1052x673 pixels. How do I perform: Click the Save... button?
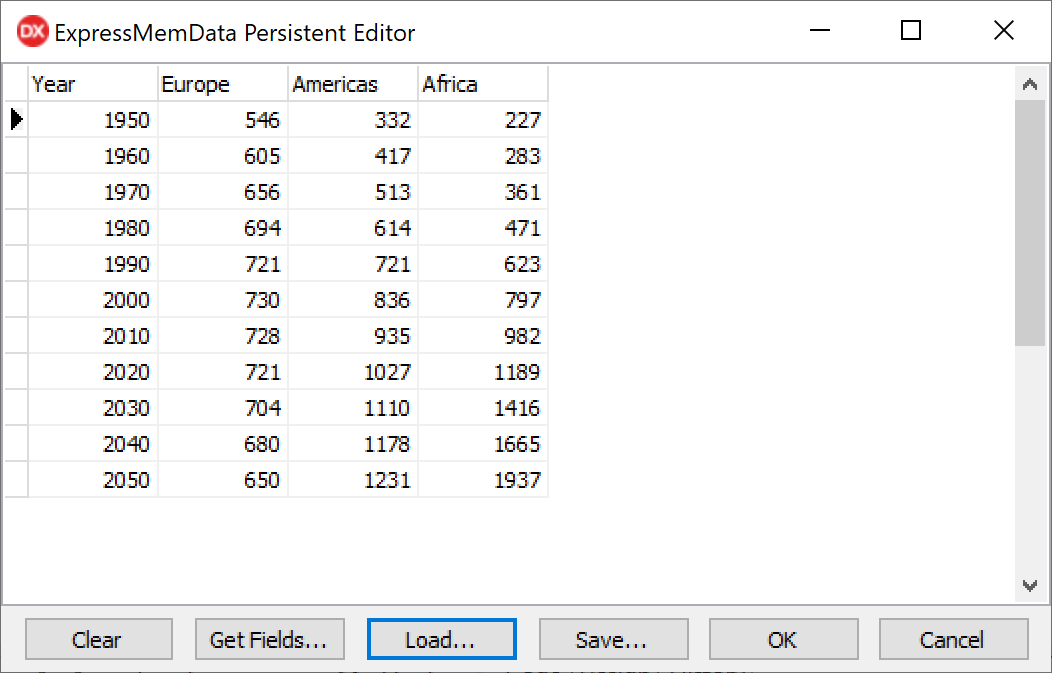613,640
